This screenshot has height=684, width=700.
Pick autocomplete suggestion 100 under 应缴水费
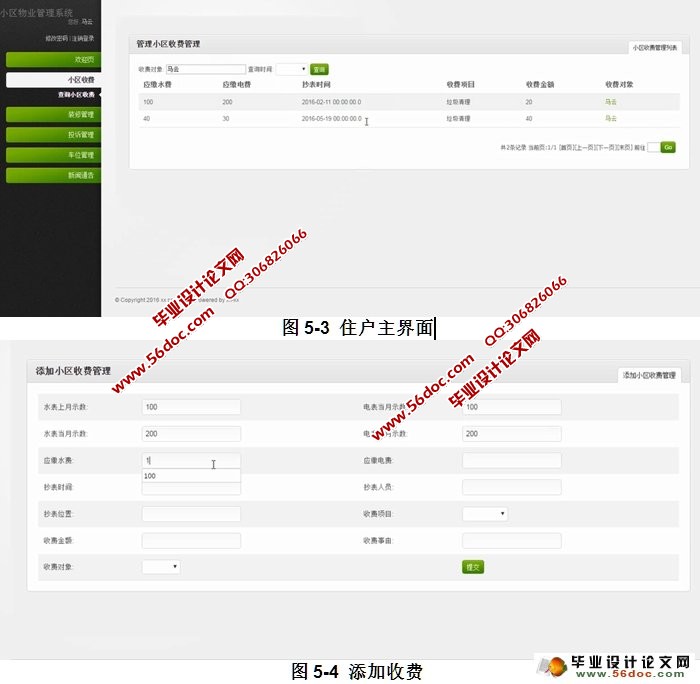click(191, 476)
